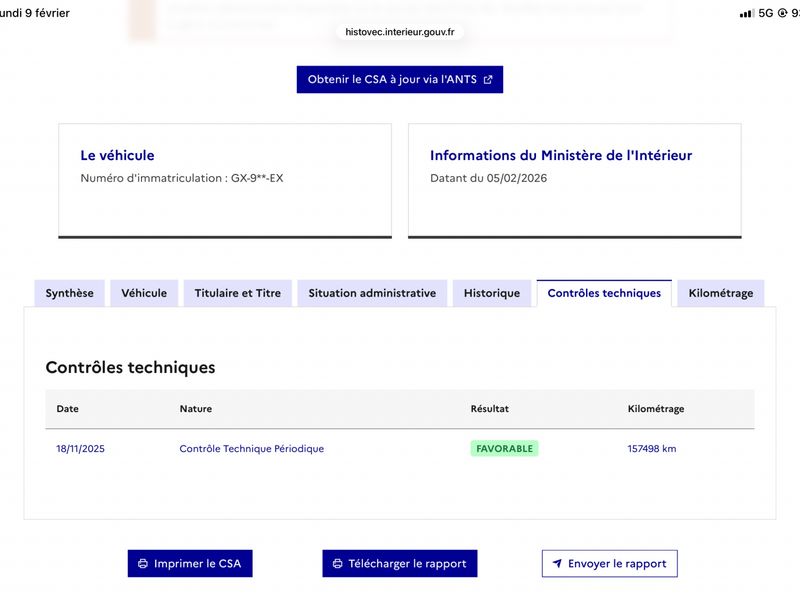
Task: Click the printer icon on Imprimer le CSA
Action: click(143, 564)
